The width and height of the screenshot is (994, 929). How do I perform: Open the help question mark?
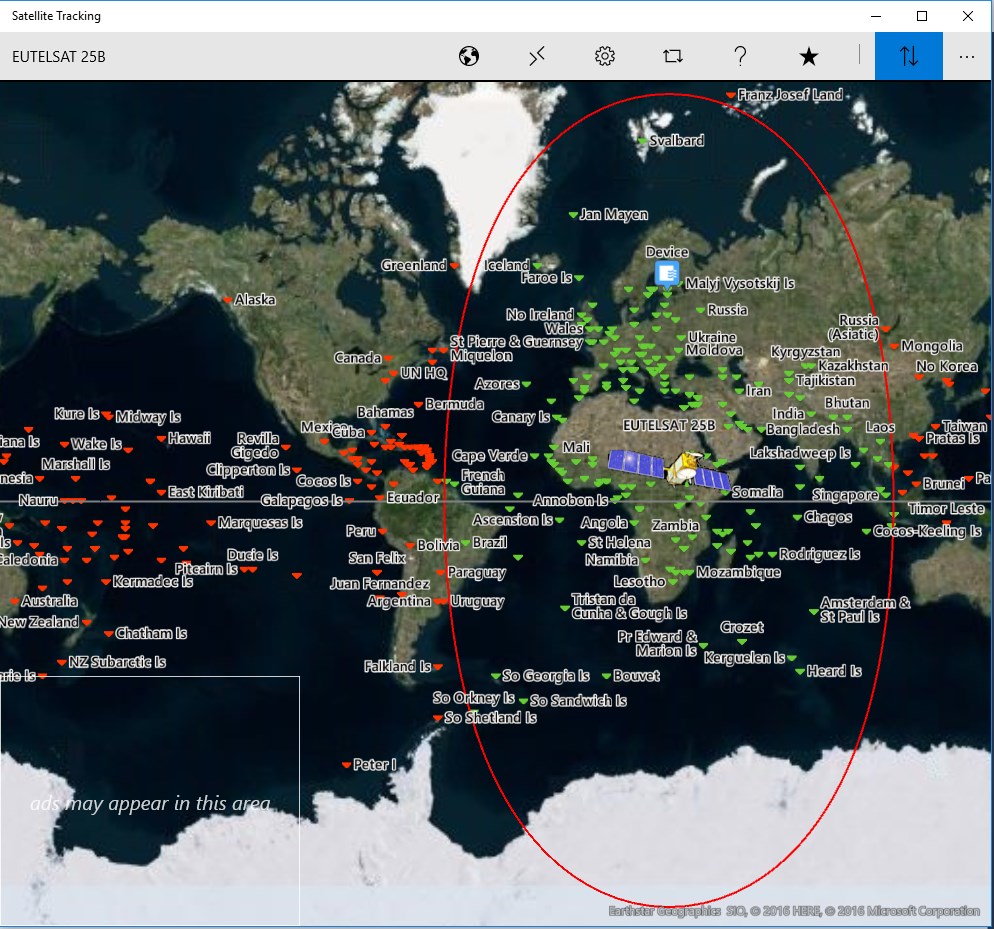740,57
